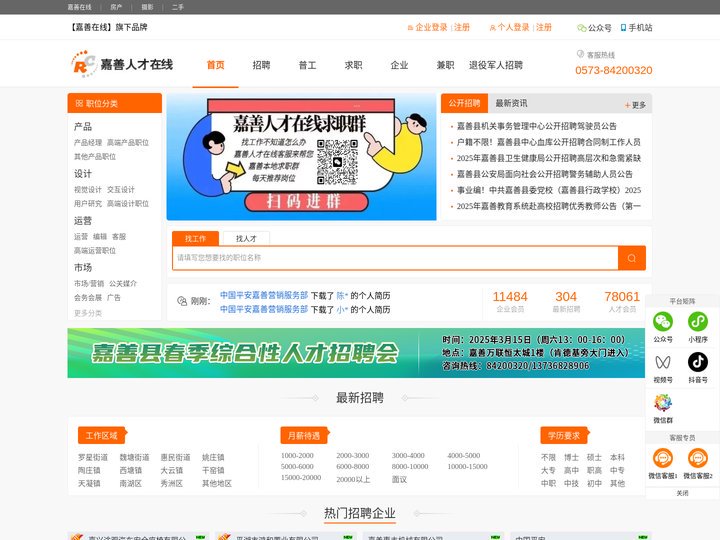Open the 企业 navigation item
Image resolution: width=720 pixels, height=540 pixels.
pos(399,65)
